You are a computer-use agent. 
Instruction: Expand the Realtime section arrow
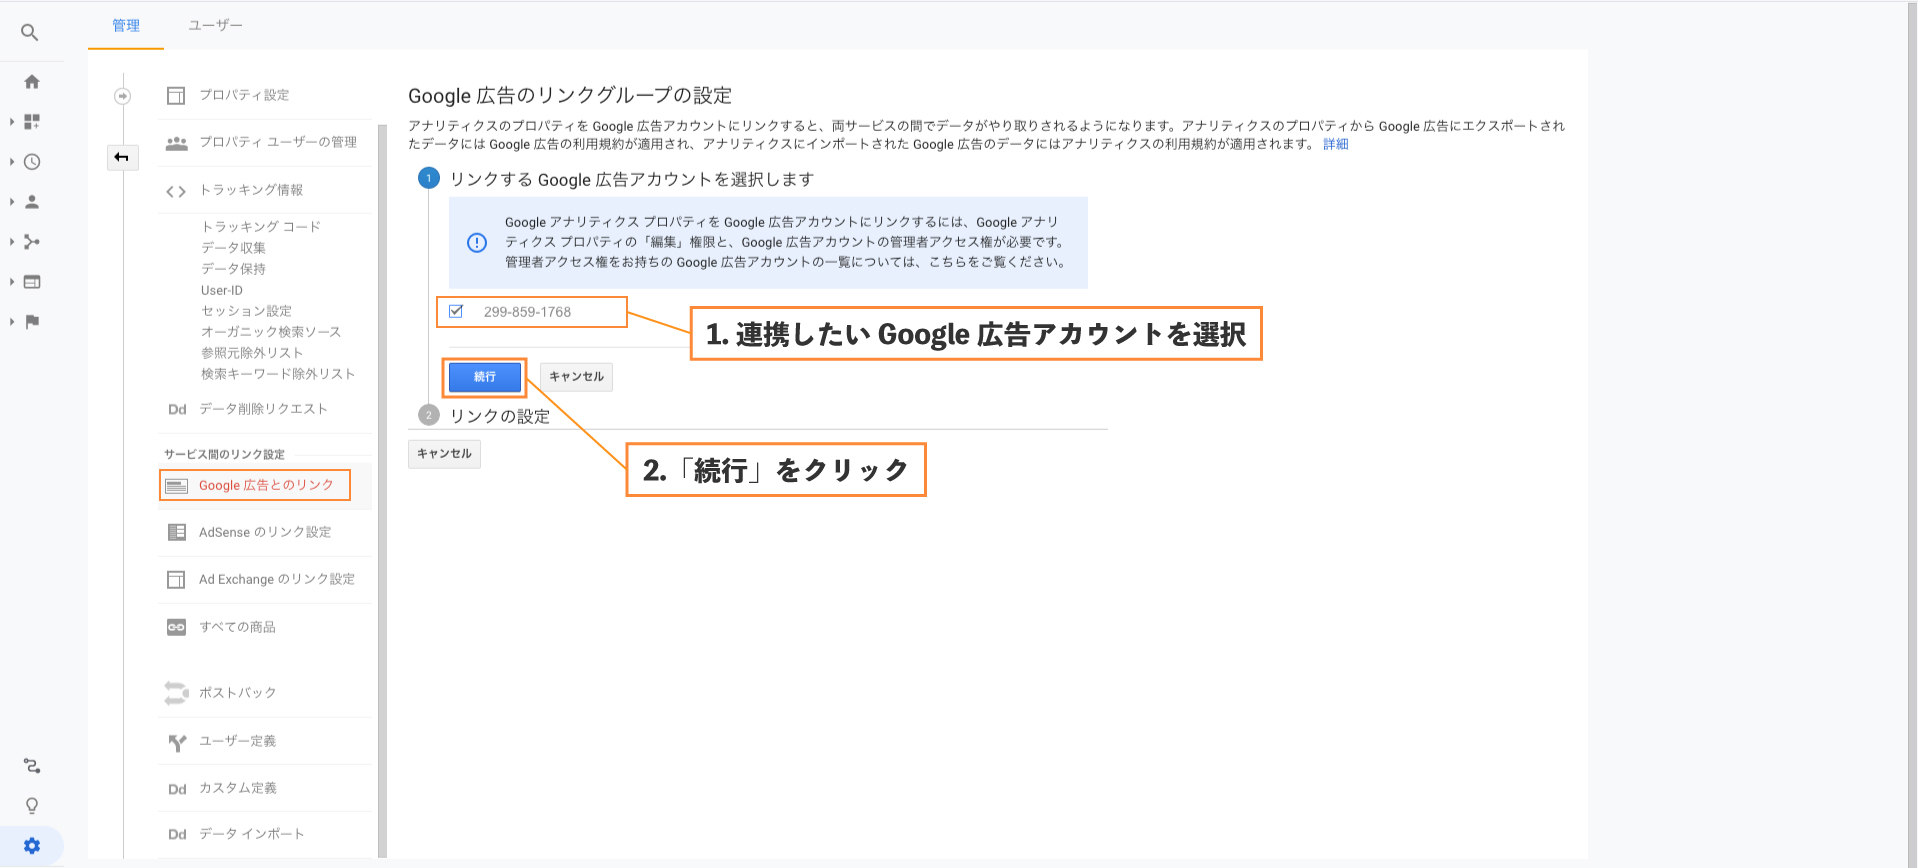(12, 162)
